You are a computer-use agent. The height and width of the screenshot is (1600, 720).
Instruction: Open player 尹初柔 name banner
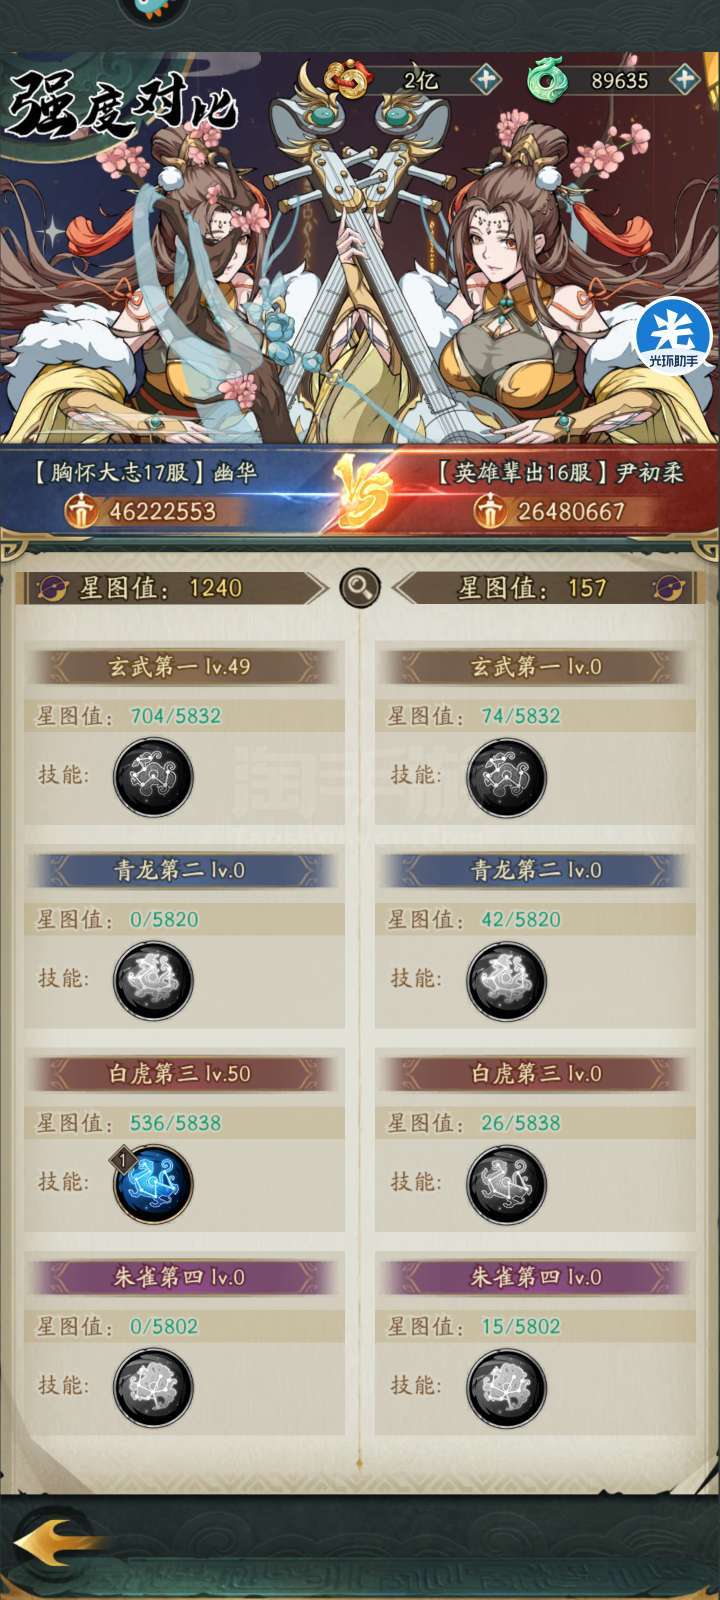point(560,471)
